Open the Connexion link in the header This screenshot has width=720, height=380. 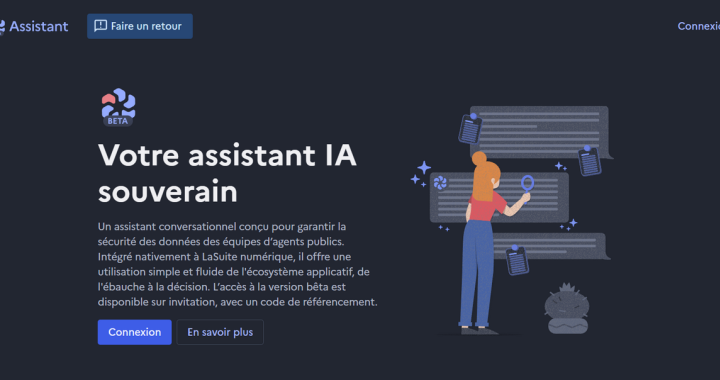coord(699,26)
